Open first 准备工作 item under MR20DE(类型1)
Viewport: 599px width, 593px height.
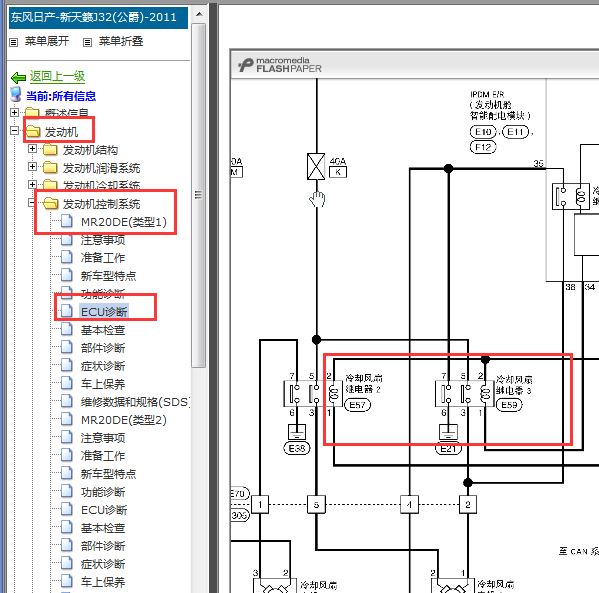pyautogui.click(x=103, y=258)
